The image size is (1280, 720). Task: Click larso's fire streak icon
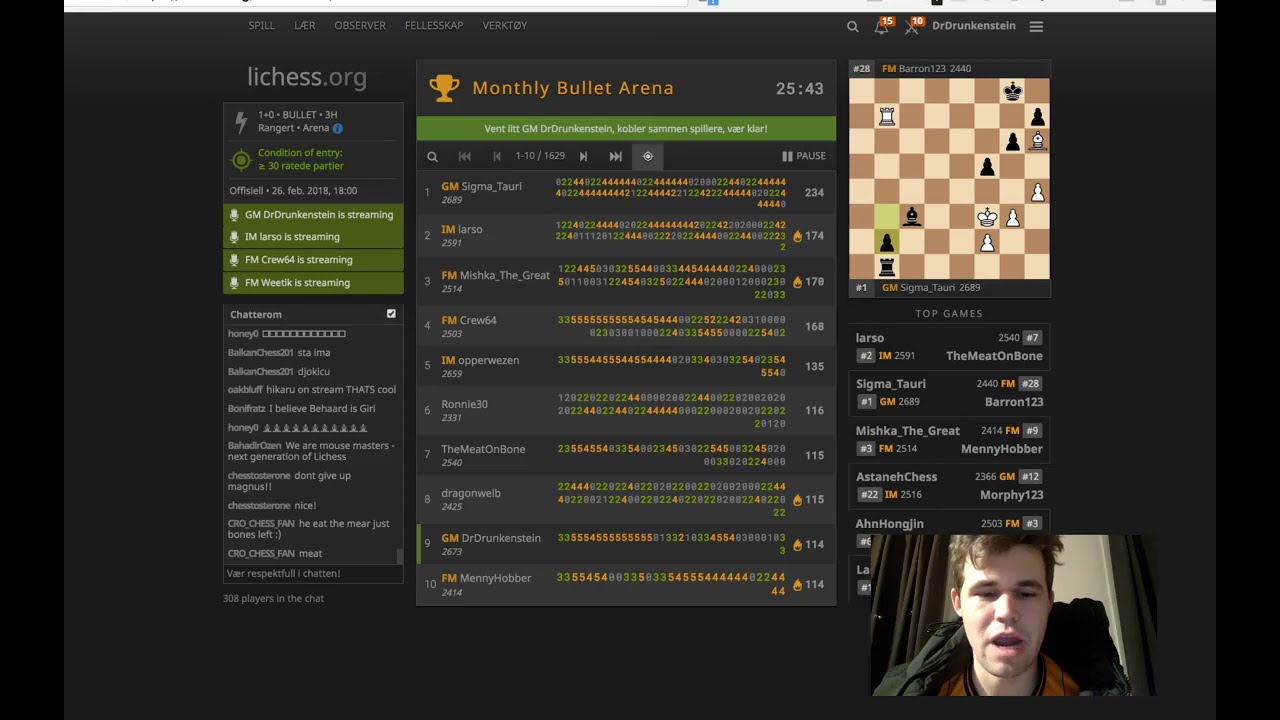coord(797,236)
